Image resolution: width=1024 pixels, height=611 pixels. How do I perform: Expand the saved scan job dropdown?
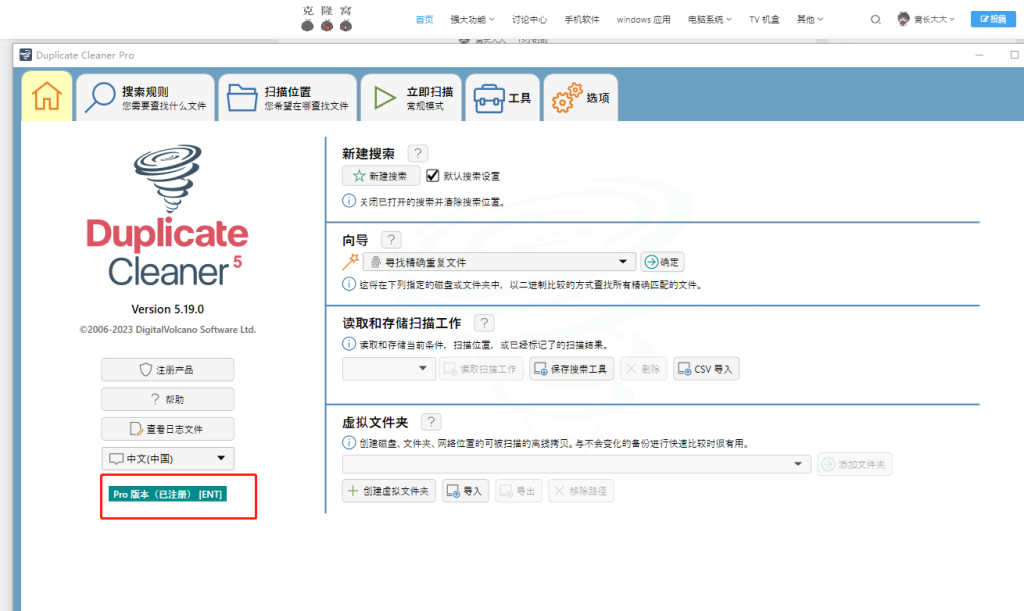(387, 368)
